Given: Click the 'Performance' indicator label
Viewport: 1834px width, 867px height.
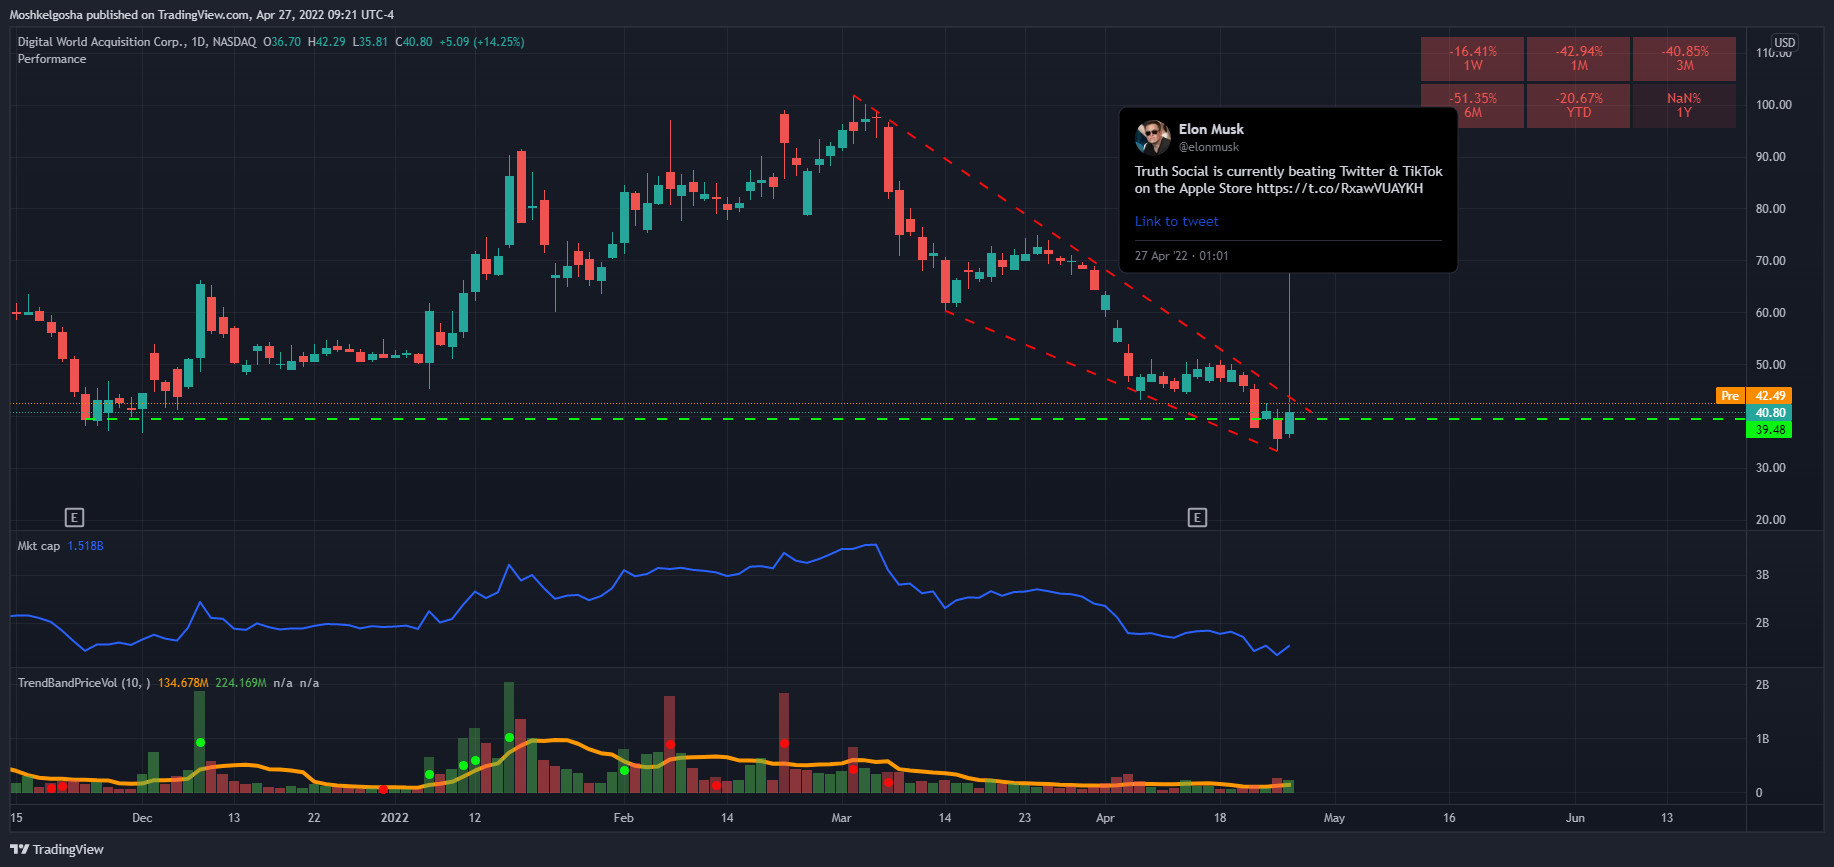Looking at the screenshot, I should point(52,59).
